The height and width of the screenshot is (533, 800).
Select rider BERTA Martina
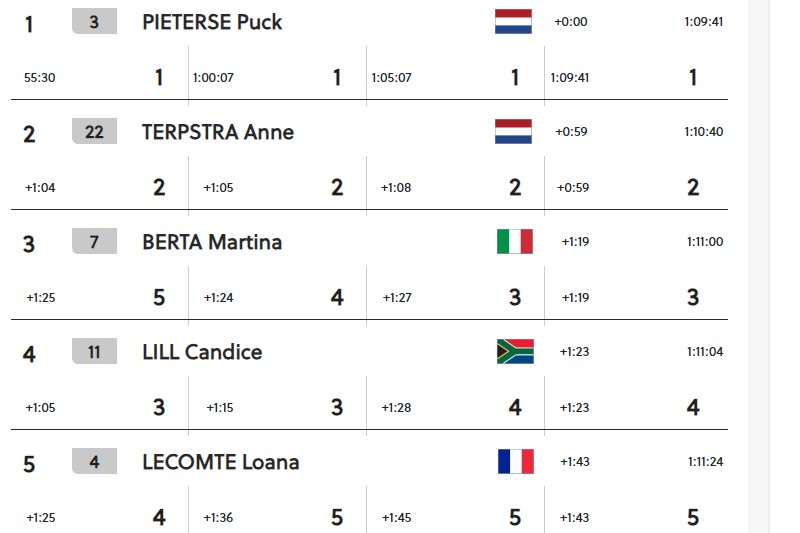(x=212, y=242)
